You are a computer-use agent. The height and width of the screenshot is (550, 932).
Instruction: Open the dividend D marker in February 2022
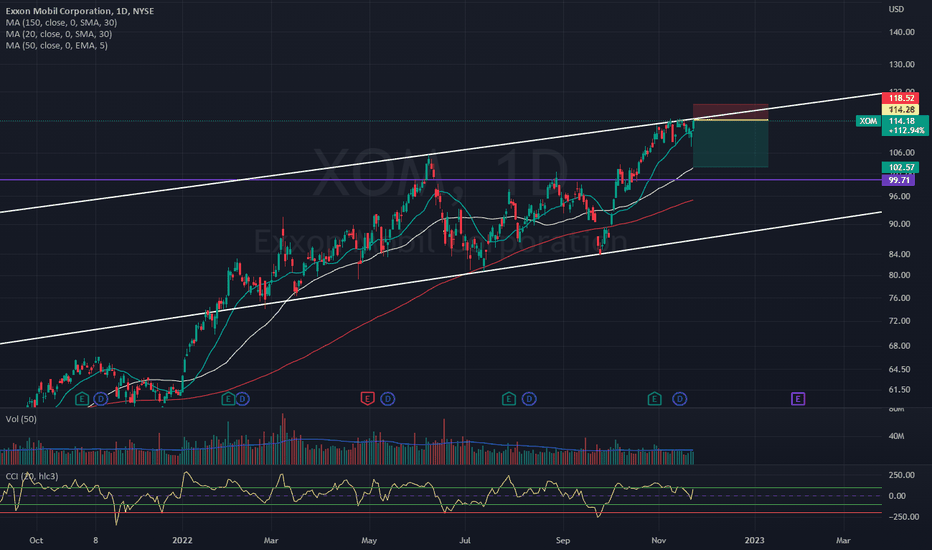(242, 399)
